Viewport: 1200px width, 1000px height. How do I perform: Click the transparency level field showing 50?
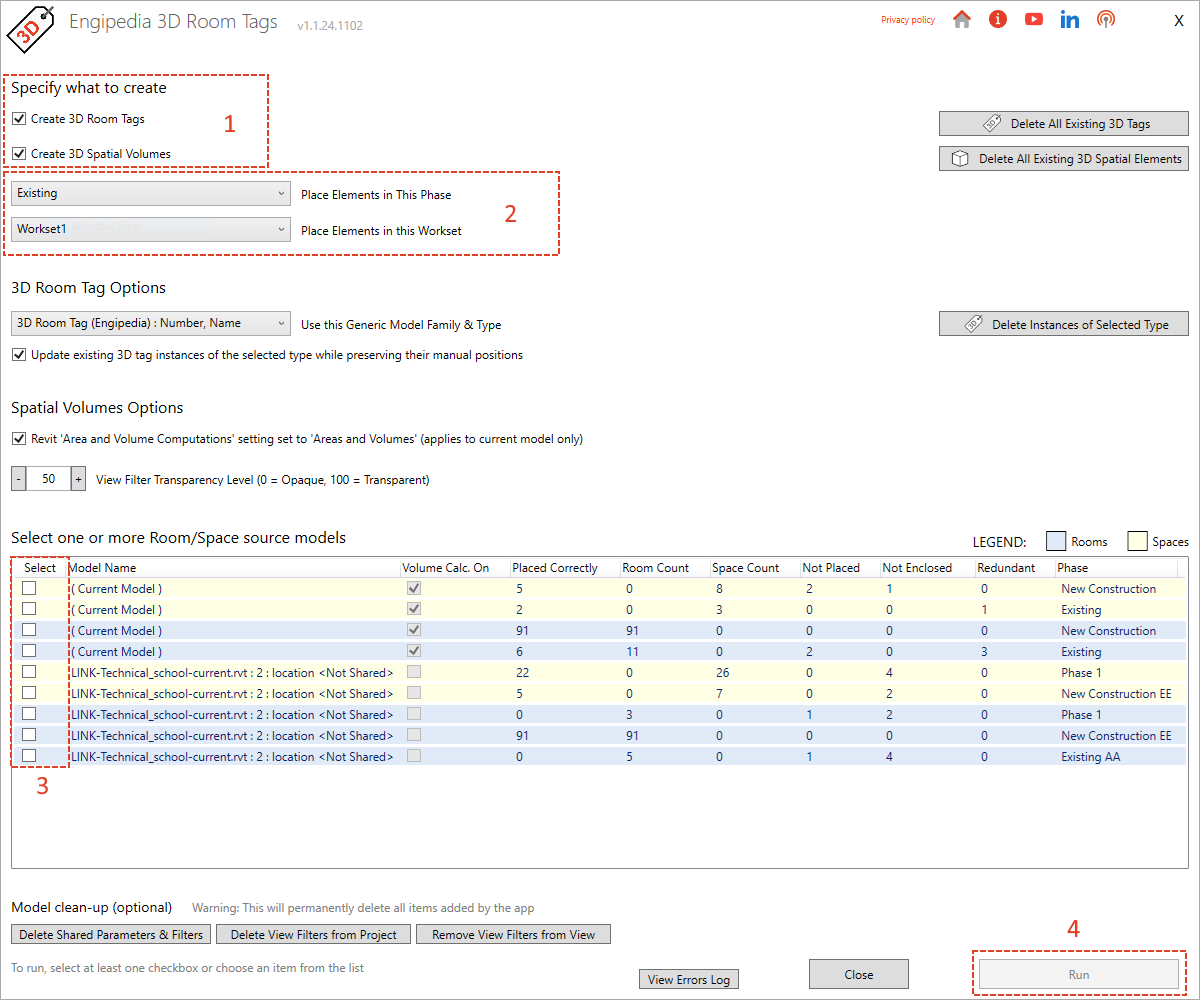tap(49, 479)
